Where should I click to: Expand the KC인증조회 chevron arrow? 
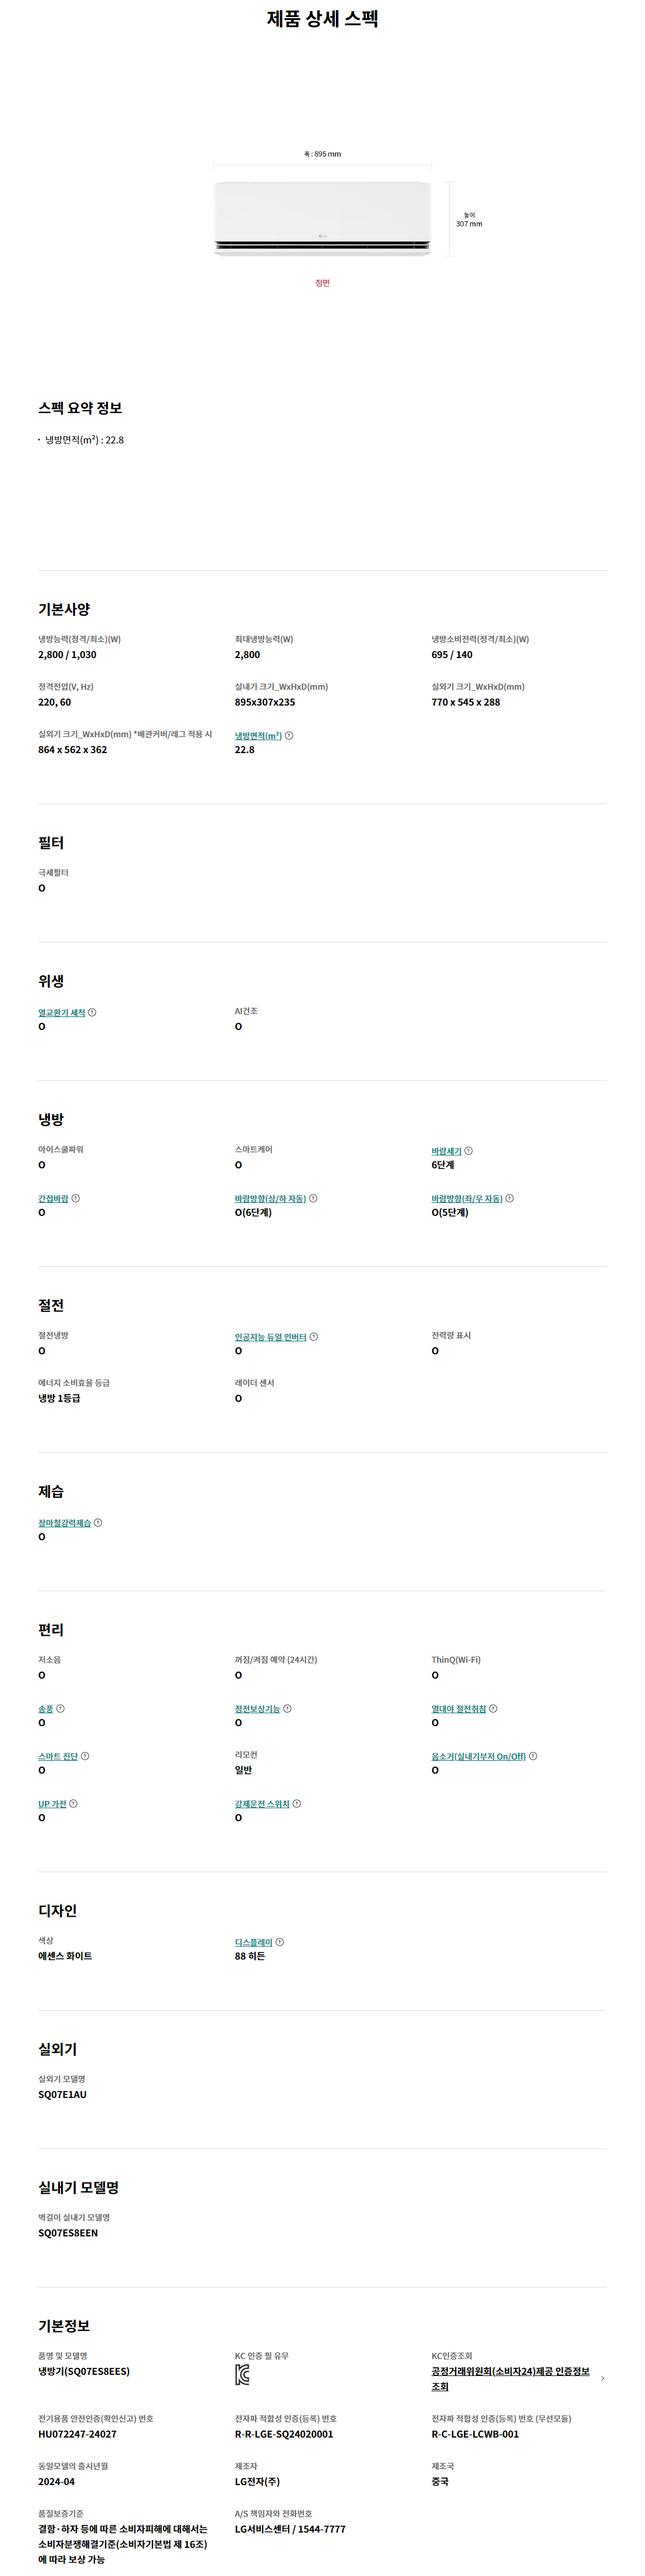tap(602, 2379)
